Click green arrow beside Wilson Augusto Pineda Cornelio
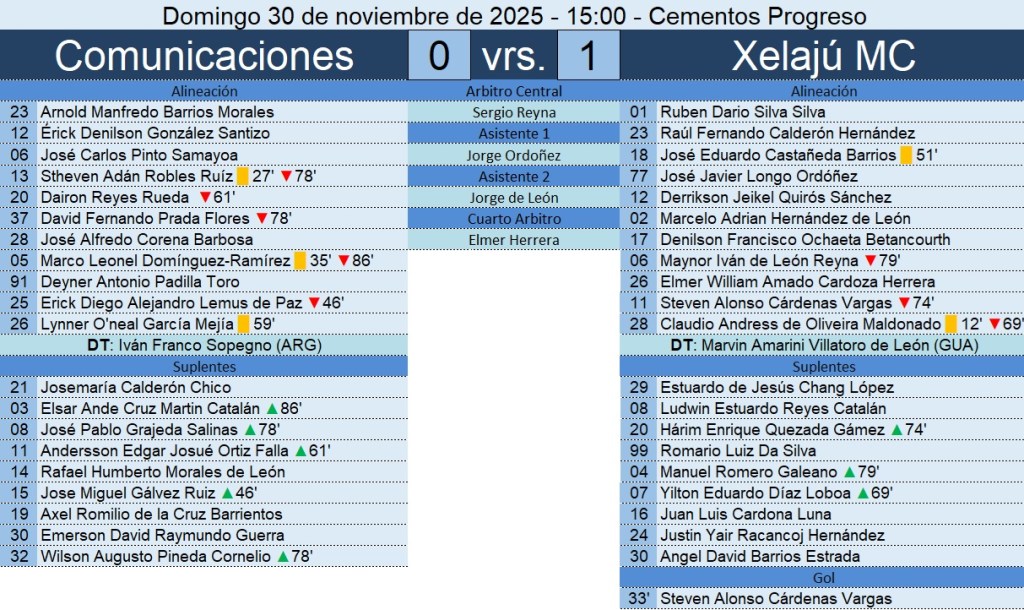This screenshot has height=610, width=1024. click(283, 557)
